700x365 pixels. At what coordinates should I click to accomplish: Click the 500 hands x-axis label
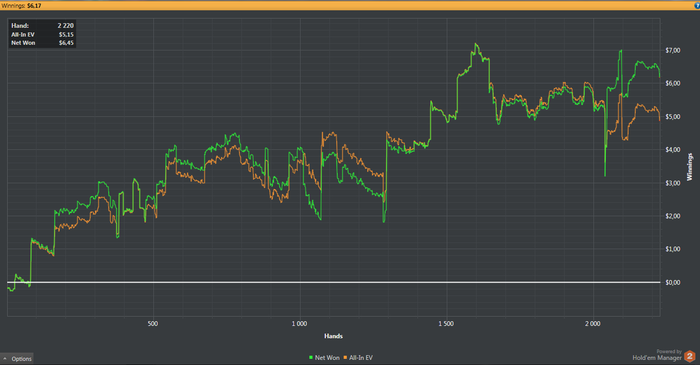153,324
